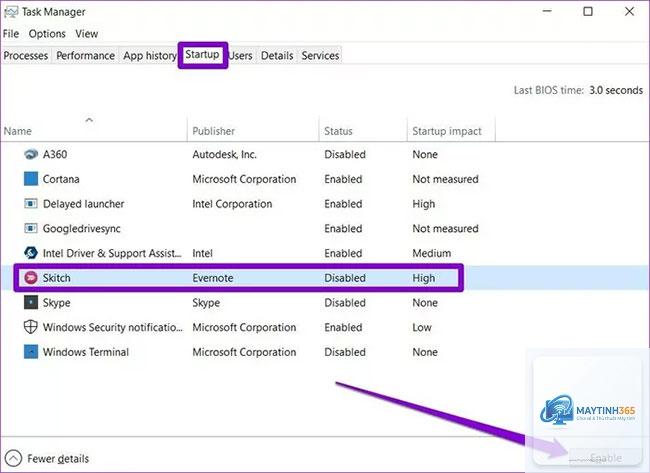Click Evernote publisher cell
Screen dimensions: 650x473
pyautogui.click(x=213, y=278)
